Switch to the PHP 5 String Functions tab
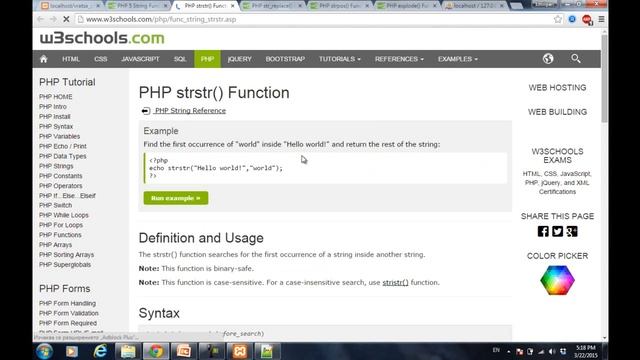This screenshot has width=640, height=360. click(138, 6)
